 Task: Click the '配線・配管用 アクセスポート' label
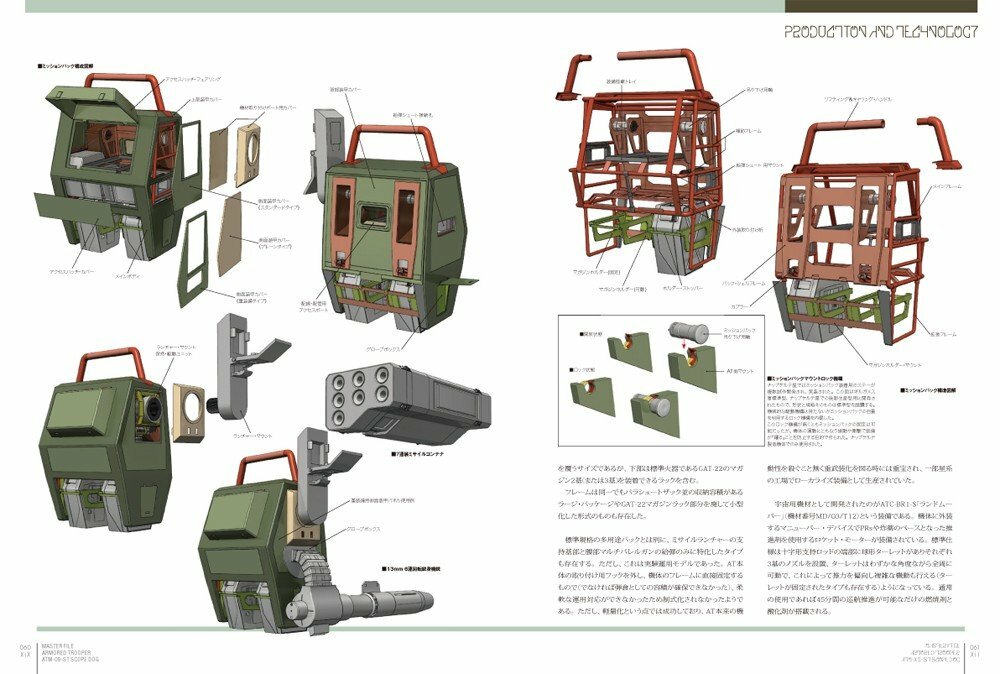pyautogui.click(x=313, y=306)
